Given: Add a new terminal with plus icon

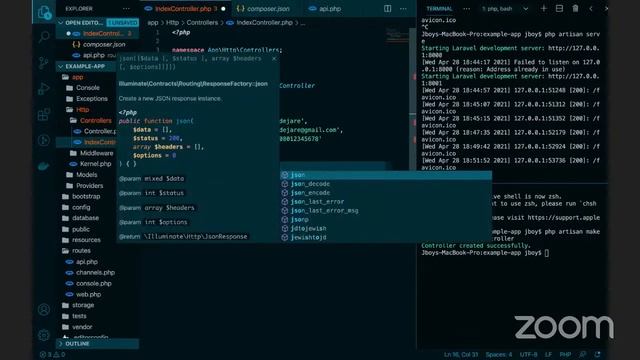Looking at the screenshot, I should [x=543, y=9].
